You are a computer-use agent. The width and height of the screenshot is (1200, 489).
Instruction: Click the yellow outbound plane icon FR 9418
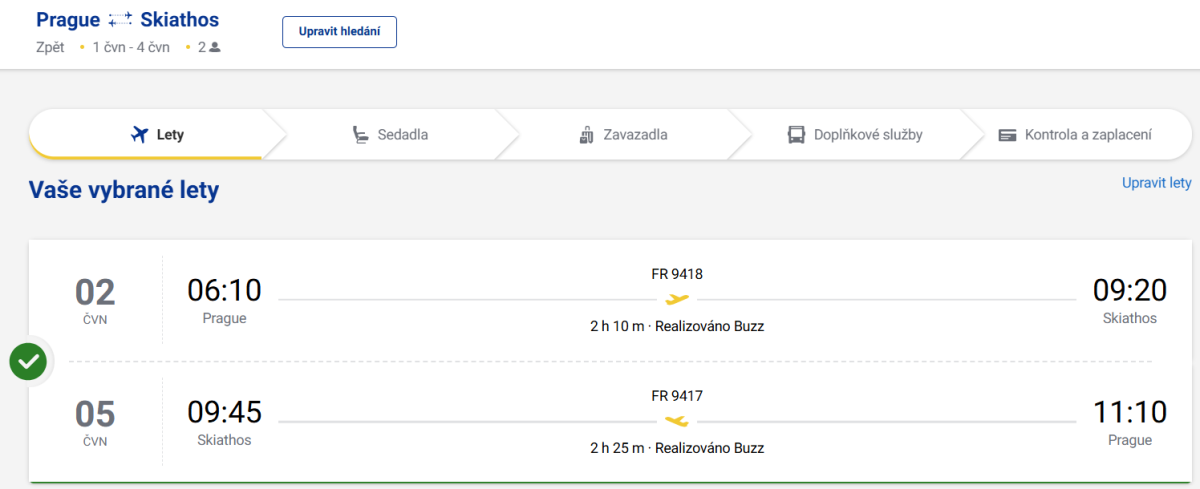tap(677, 299)
